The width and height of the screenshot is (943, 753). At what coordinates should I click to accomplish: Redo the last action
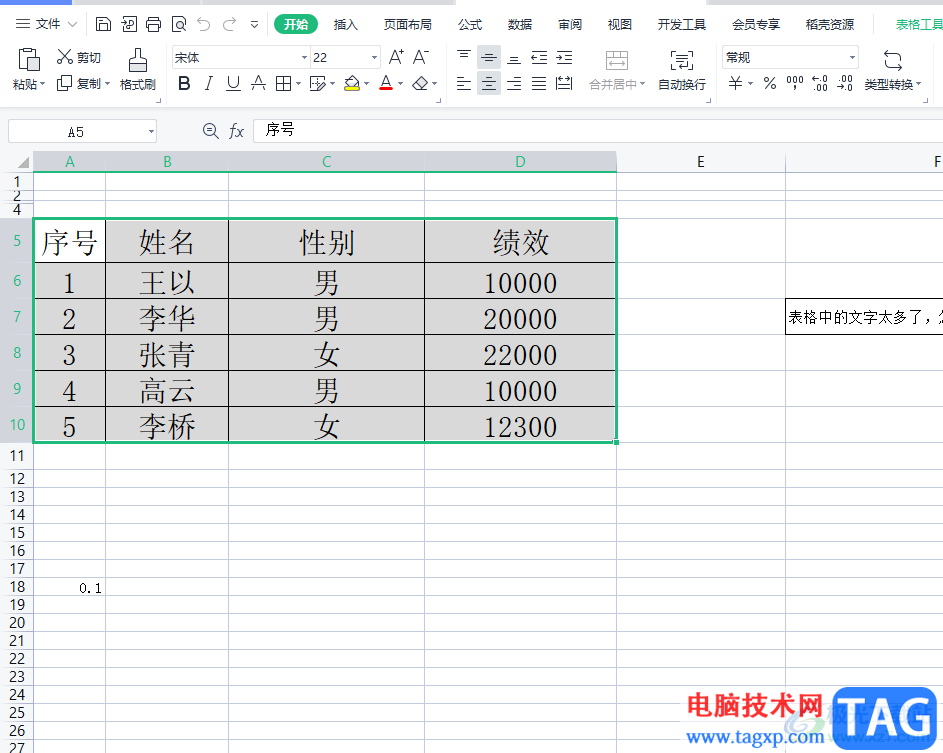(x=229, y=24)
